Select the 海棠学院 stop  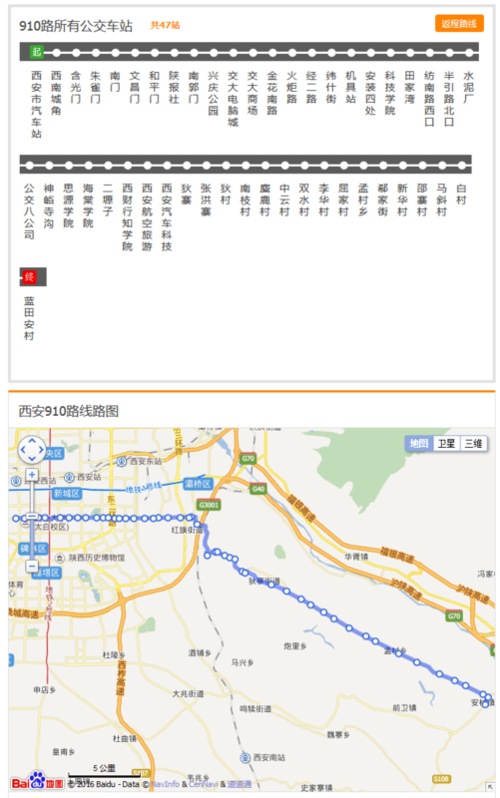[88, 206]
